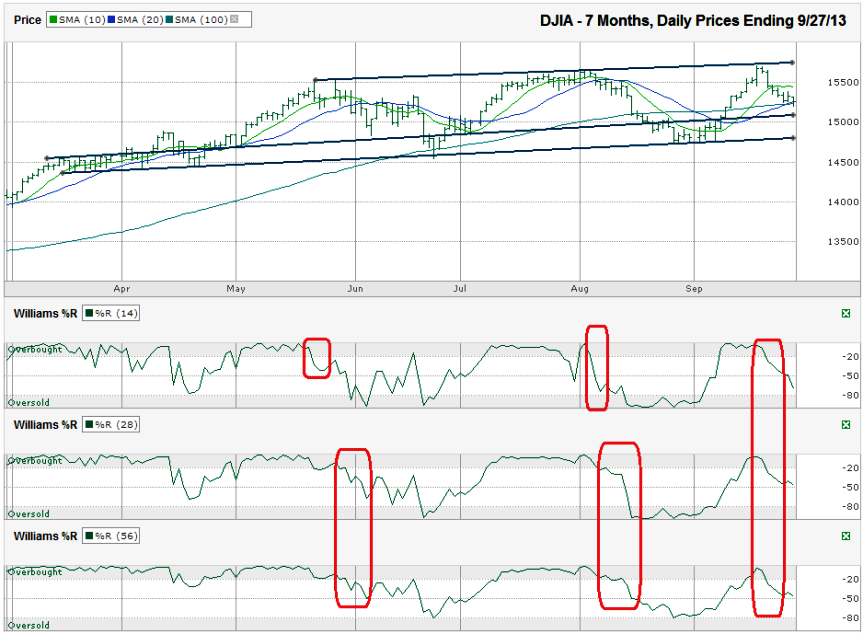Click the -50 axis value in %R (28) panel
The width and height of the screenshot is (863, 634).
[x=850, y=487]
